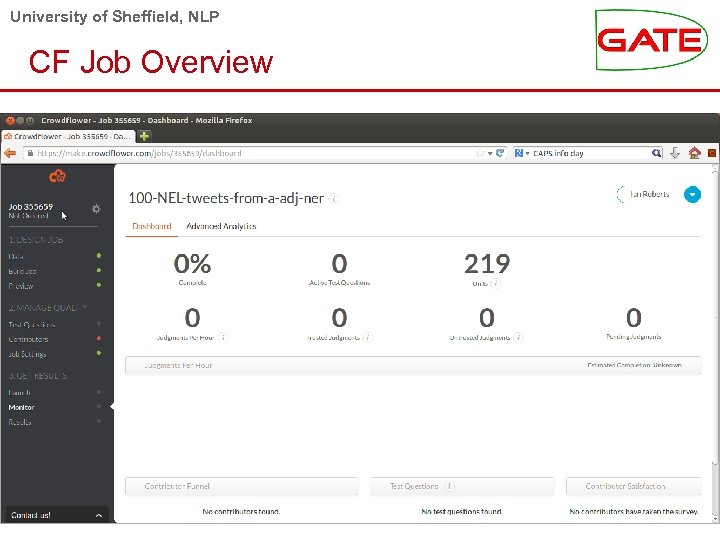
Task: Select Monitor in the sidebar
Action: click(x=21, y=407)
